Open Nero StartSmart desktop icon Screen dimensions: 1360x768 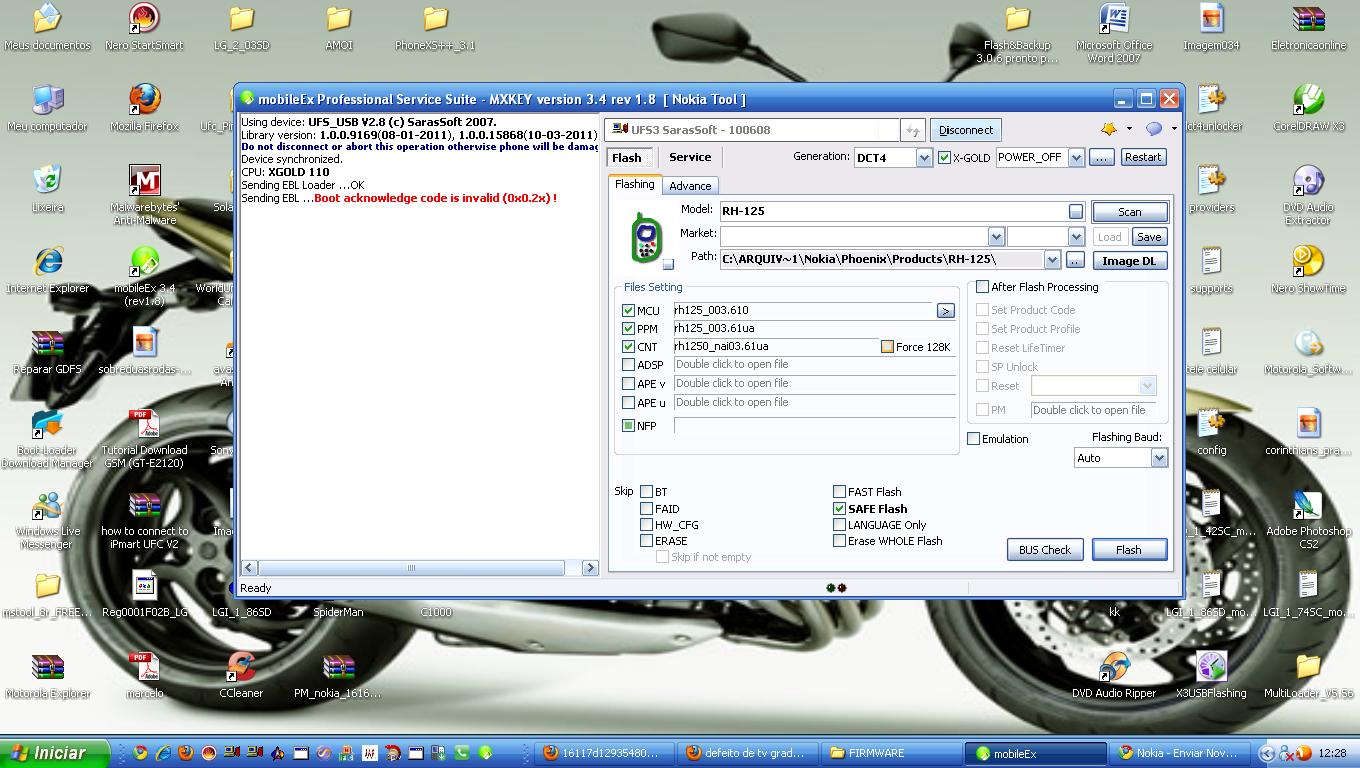coord(145,26)
